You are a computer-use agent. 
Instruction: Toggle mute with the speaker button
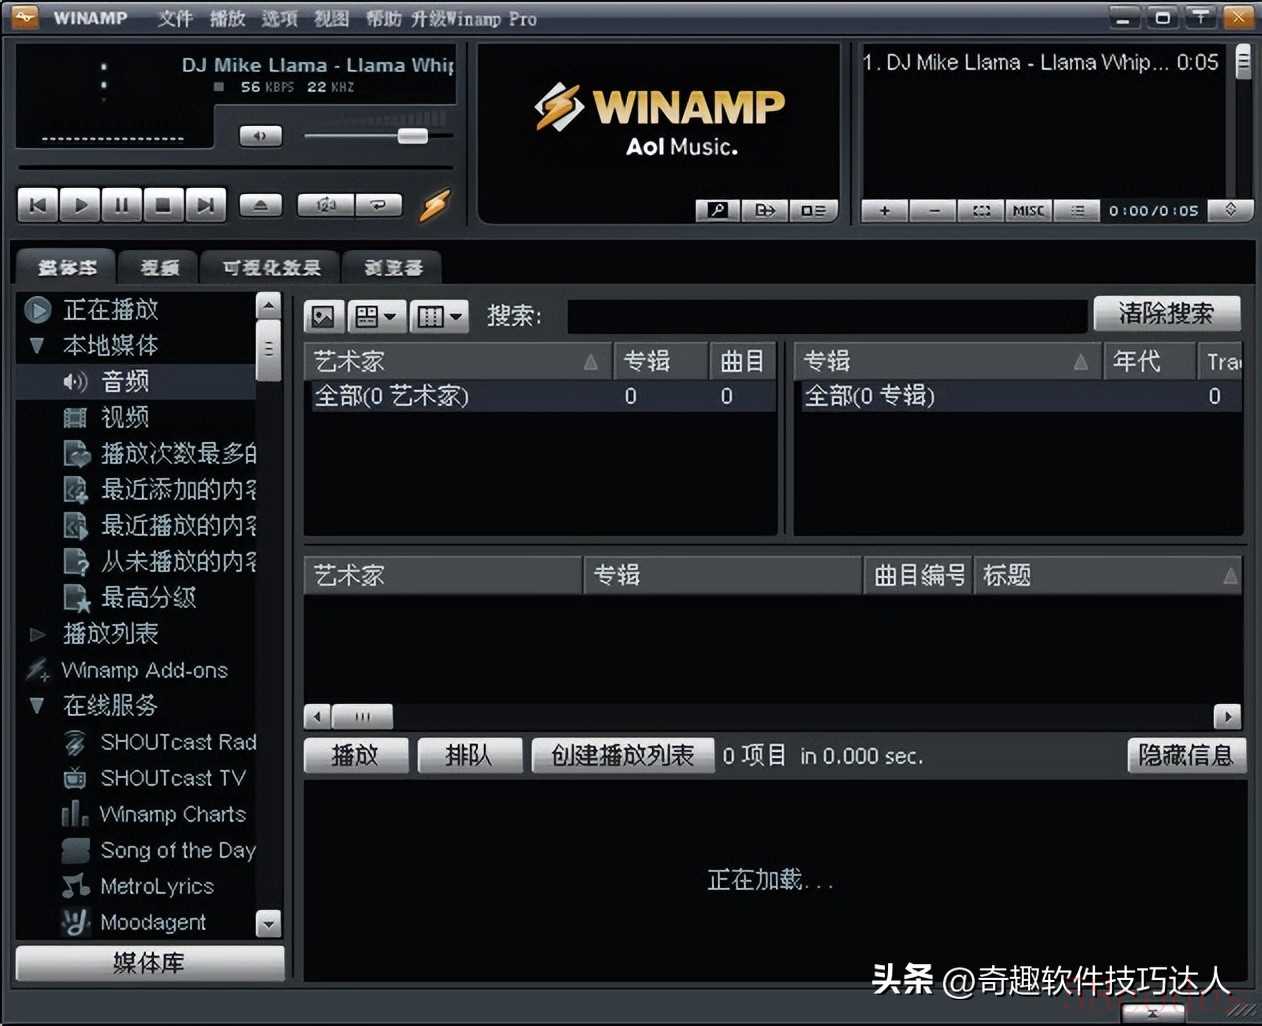pos(260,135)
